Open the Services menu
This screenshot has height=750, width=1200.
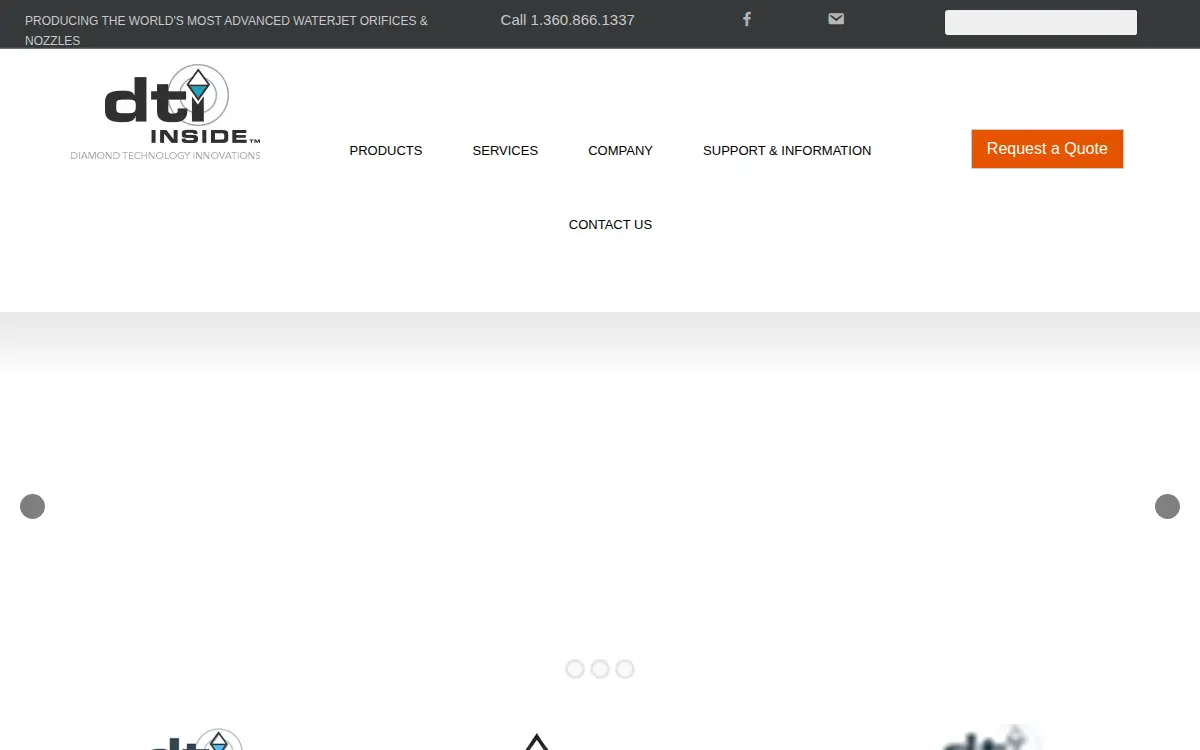point(505,150)
